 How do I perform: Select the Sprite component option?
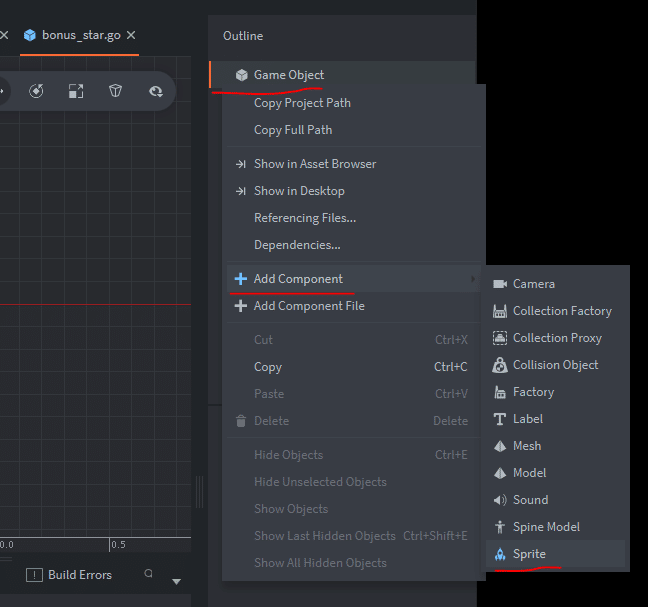[555, 554]
